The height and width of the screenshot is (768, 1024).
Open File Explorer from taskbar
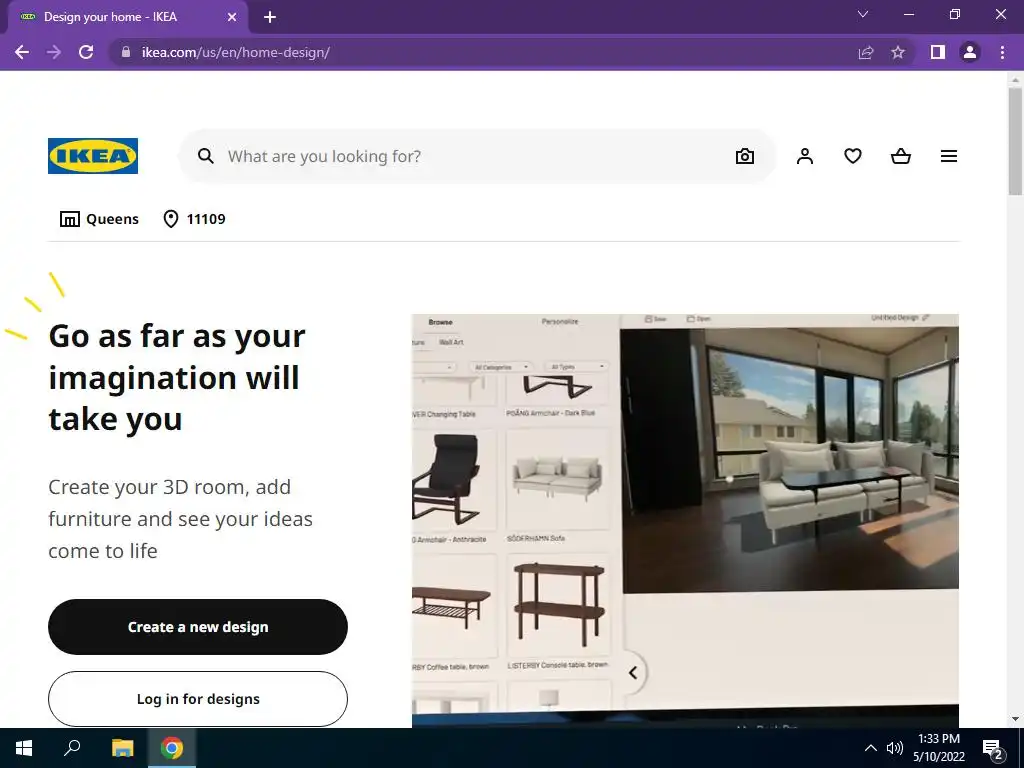(x=122, y=748)
